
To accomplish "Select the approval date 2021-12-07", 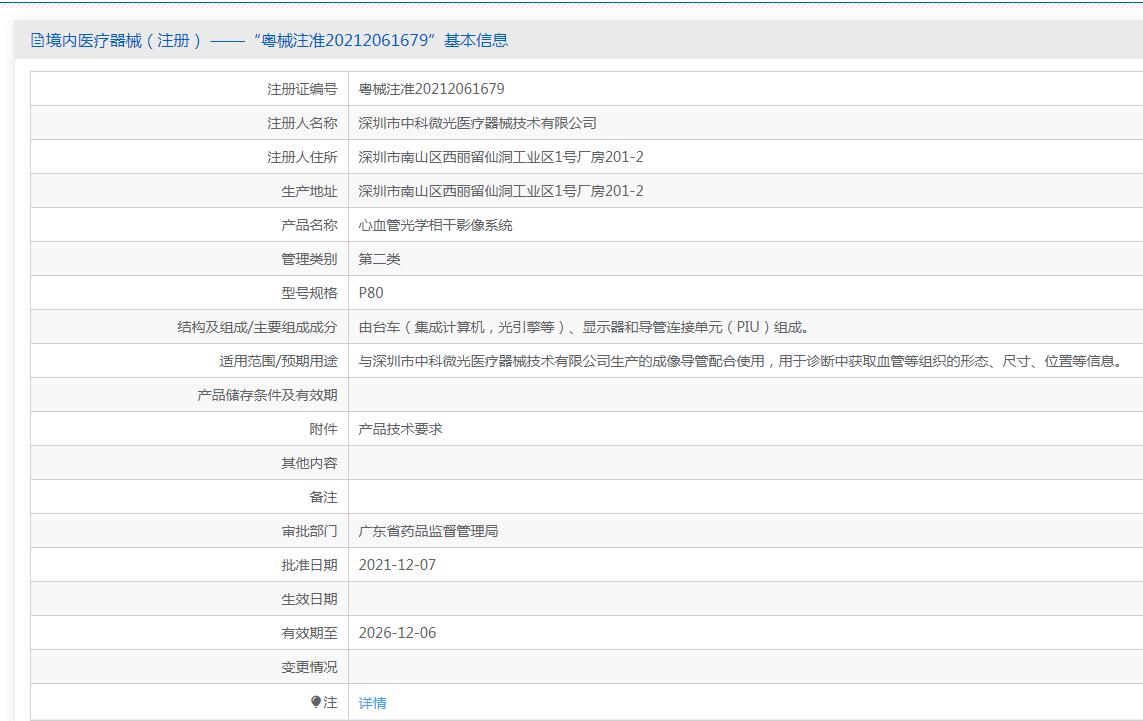I will tap(397, 565).
